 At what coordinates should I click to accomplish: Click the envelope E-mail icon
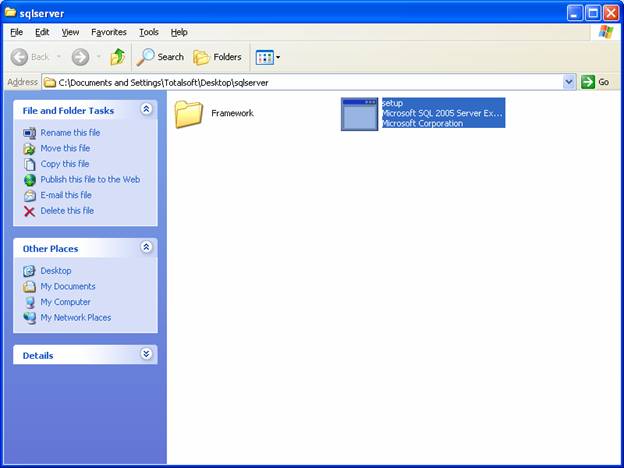pyautogui.click(x=29, y=195)
